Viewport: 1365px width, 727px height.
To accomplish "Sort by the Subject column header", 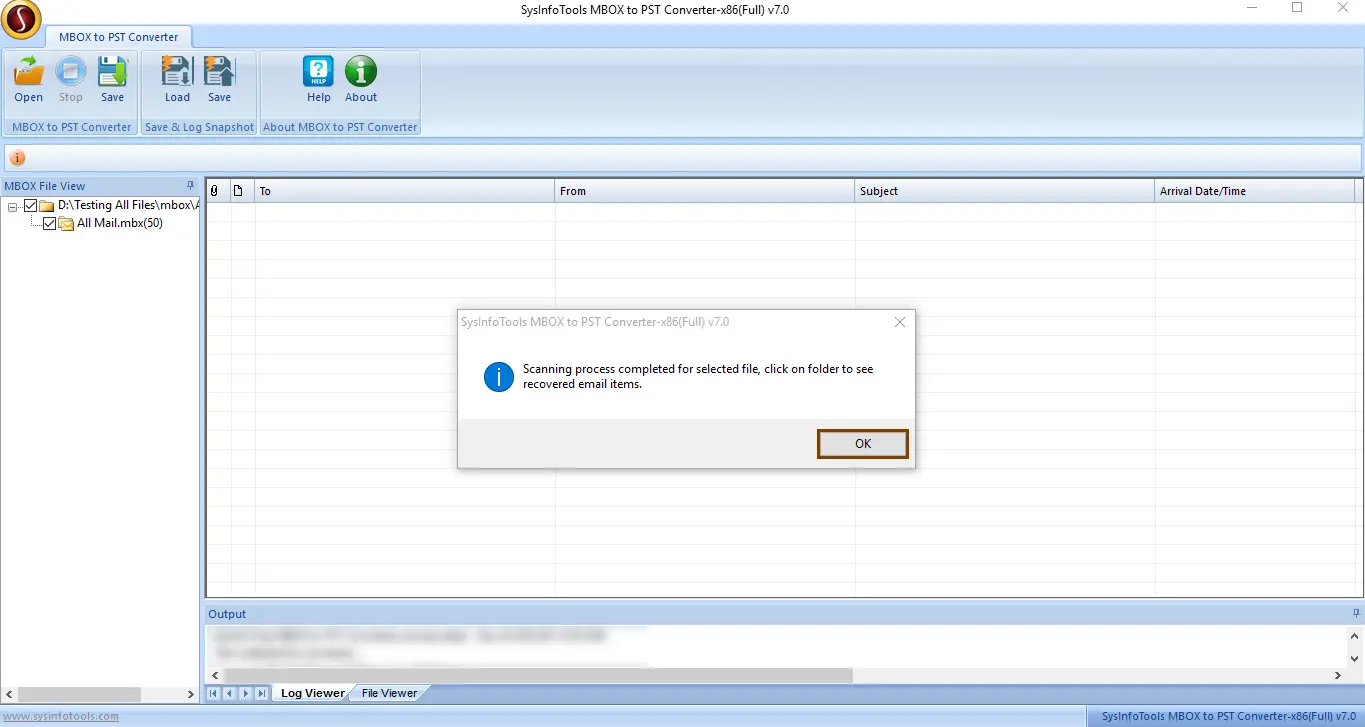I will [1005, 191].
